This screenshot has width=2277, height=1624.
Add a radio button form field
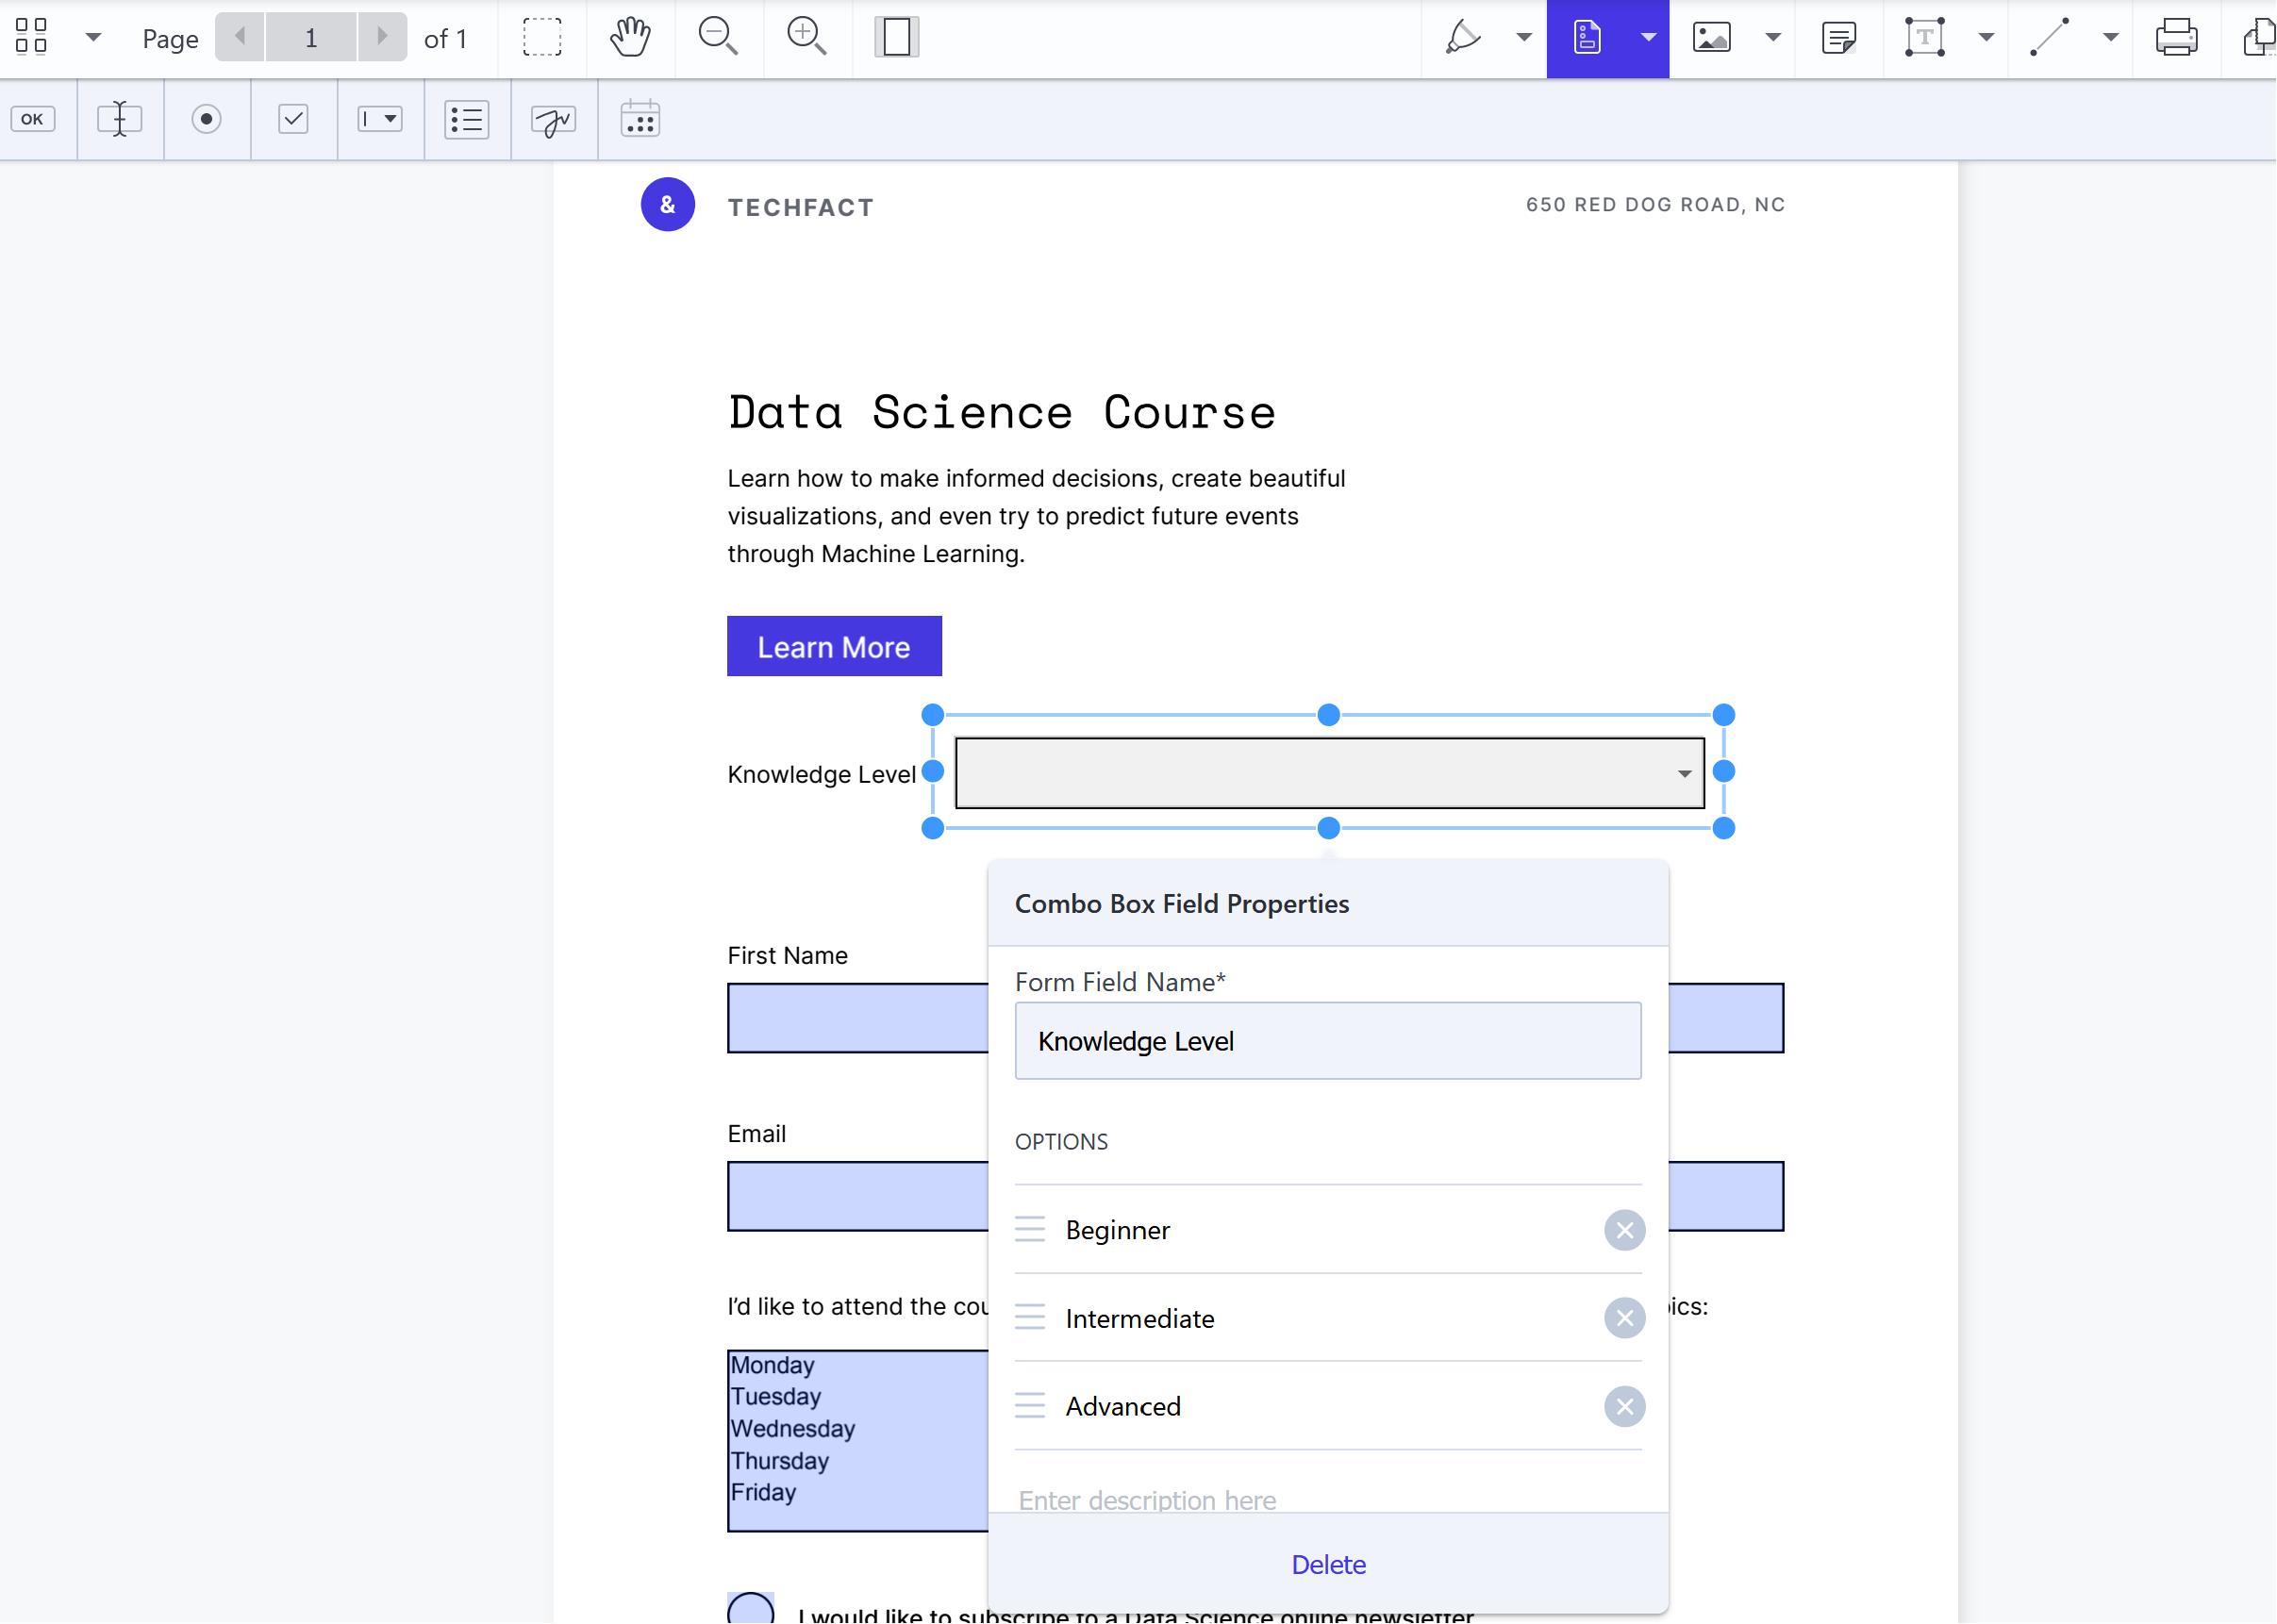(x=206, y=120)
